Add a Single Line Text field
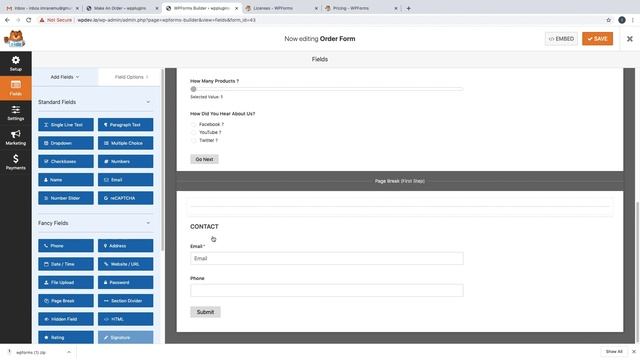 [66, 125]
